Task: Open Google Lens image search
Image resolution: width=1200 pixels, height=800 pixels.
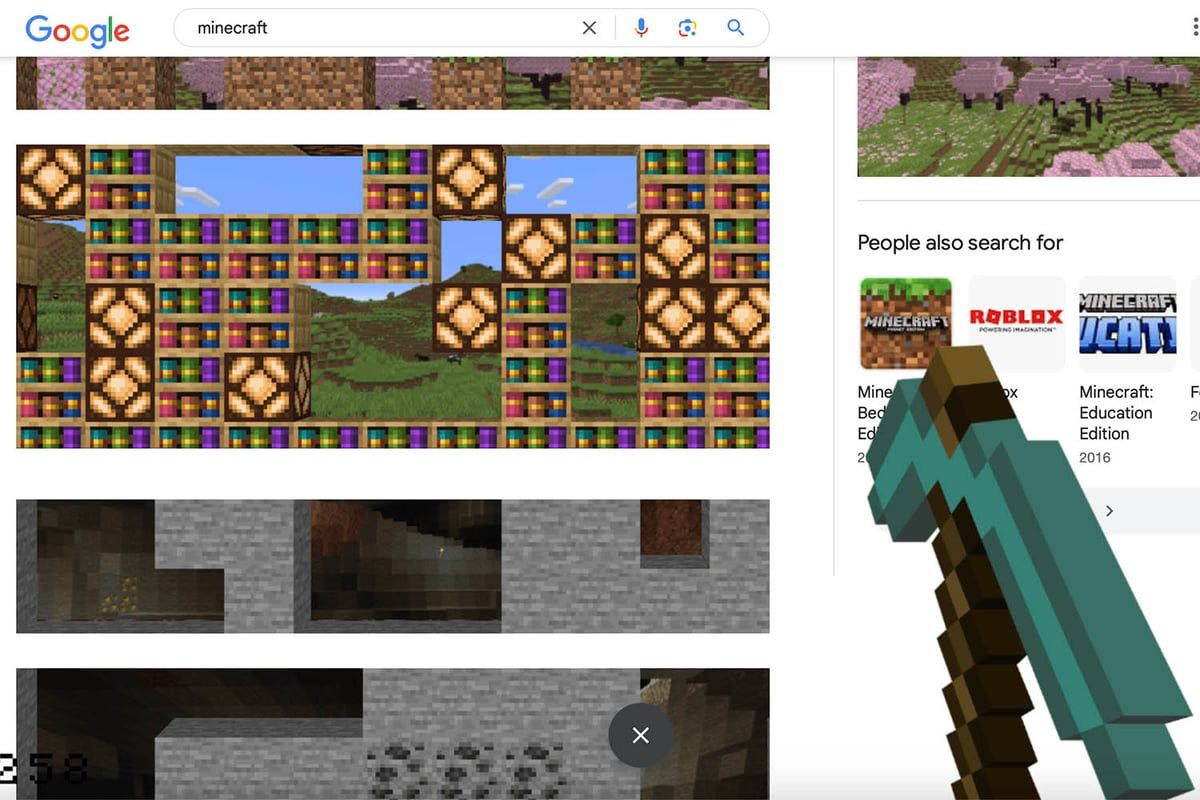Action: [x=687, y=28]
